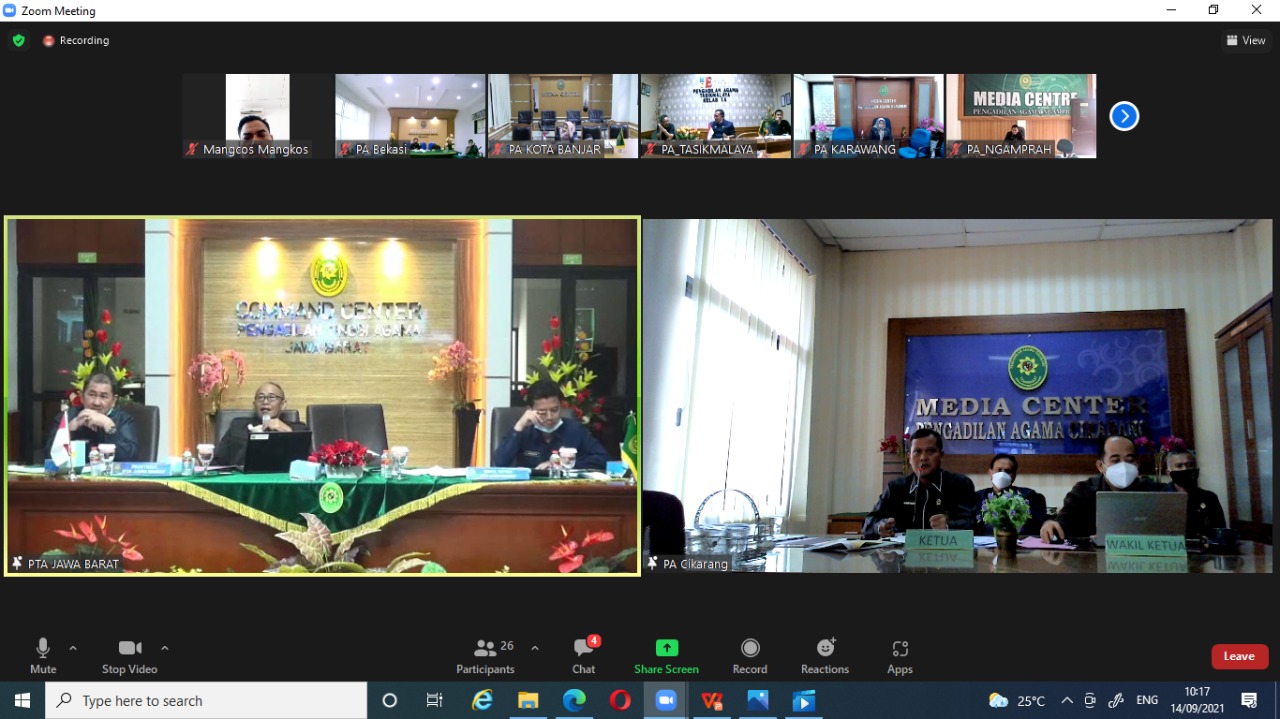Open the clock and calendar flyout
This screenshot has width=1280, height=719.
coord(1197,701)
